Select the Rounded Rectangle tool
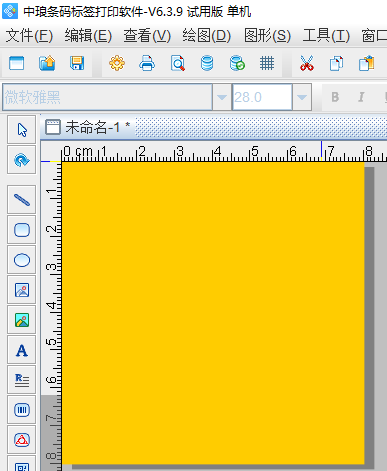 tap(22, 230)
